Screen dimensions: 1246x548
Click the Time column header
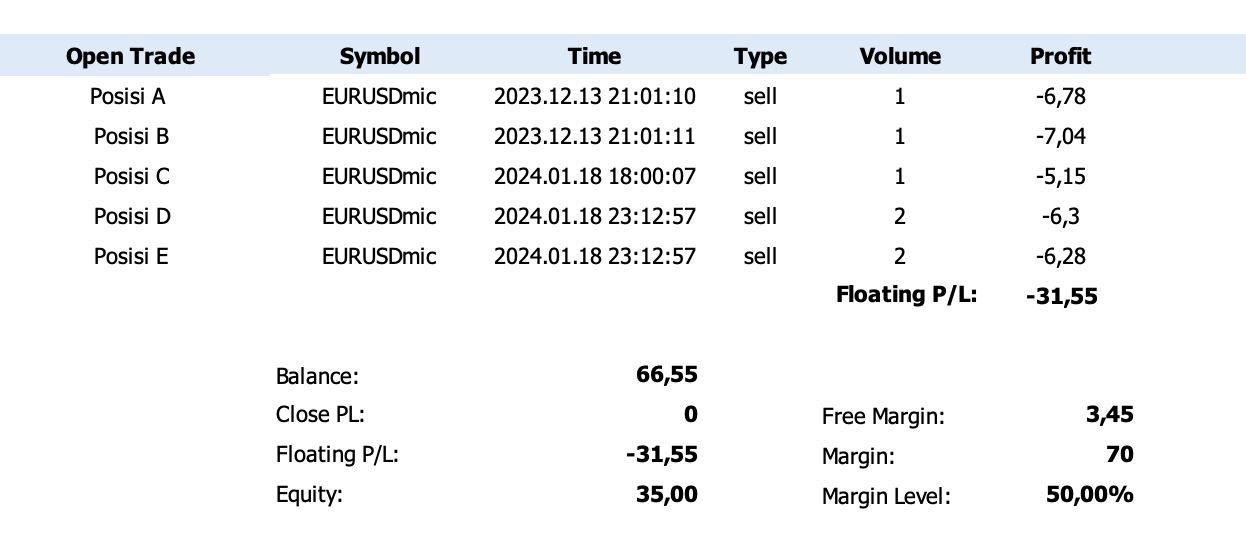pos(594,56)
